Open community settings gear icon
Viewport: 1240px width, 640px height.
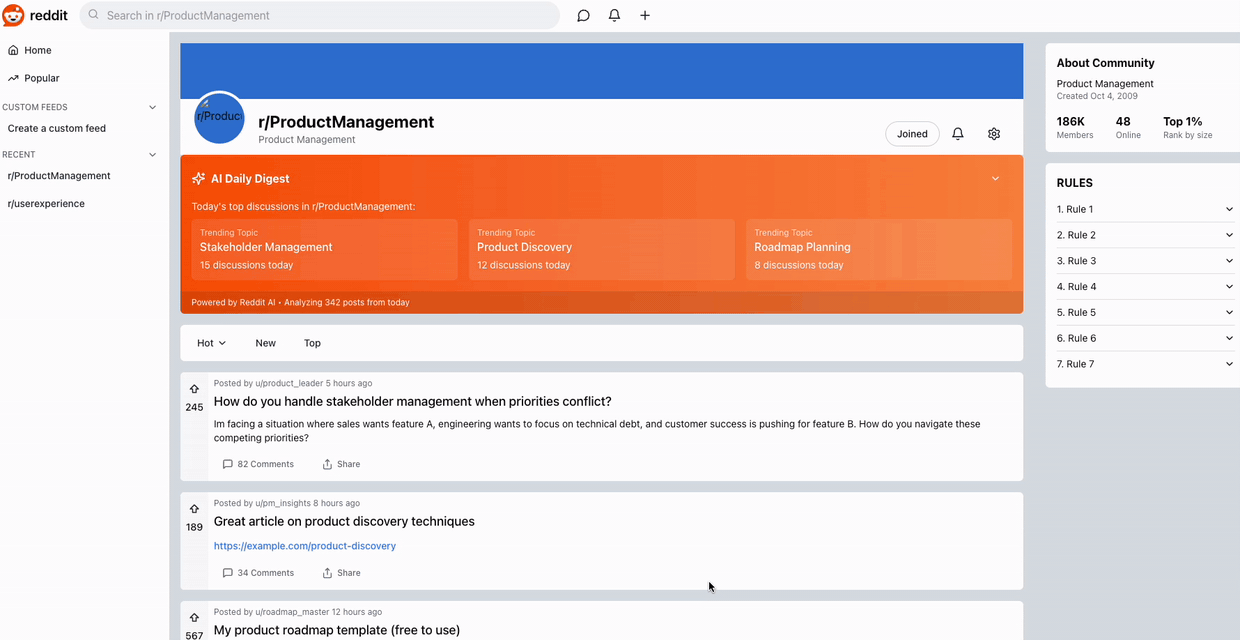(x=994, y=134)
